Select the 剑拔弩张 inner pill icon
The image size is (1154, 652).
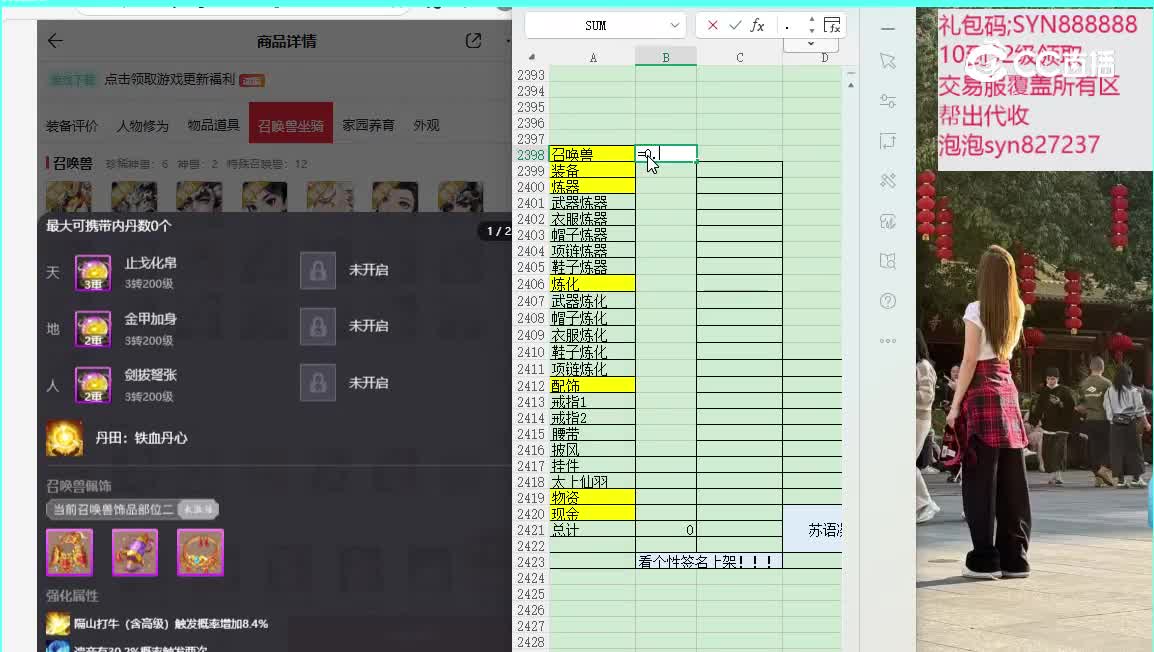point(93,385)
